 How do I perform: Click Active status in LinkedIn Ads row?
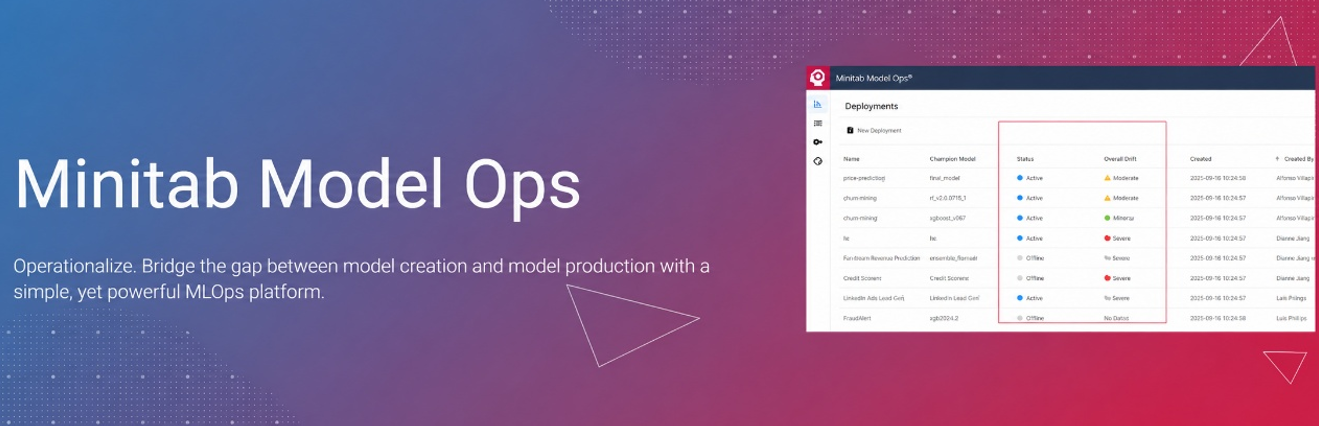(1030, 298)
